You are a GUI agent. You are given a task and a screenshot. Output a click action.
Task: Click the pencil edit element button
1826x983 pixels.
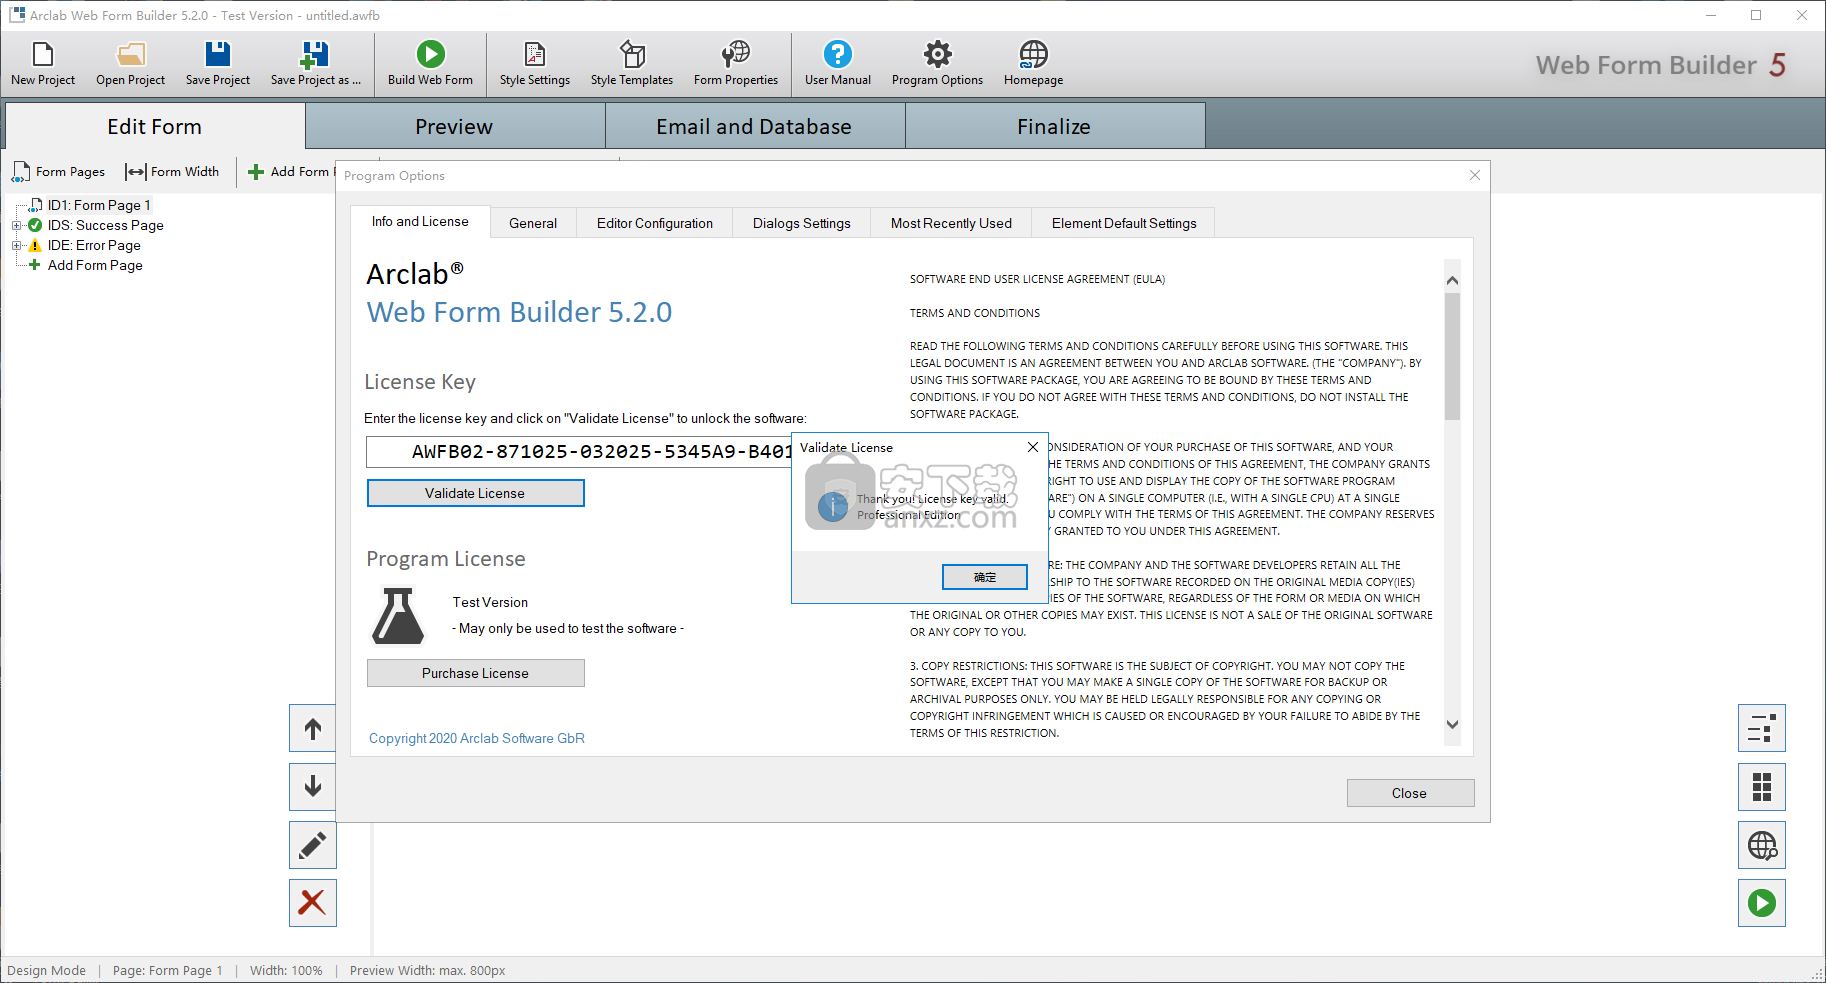tap(313, 845)
